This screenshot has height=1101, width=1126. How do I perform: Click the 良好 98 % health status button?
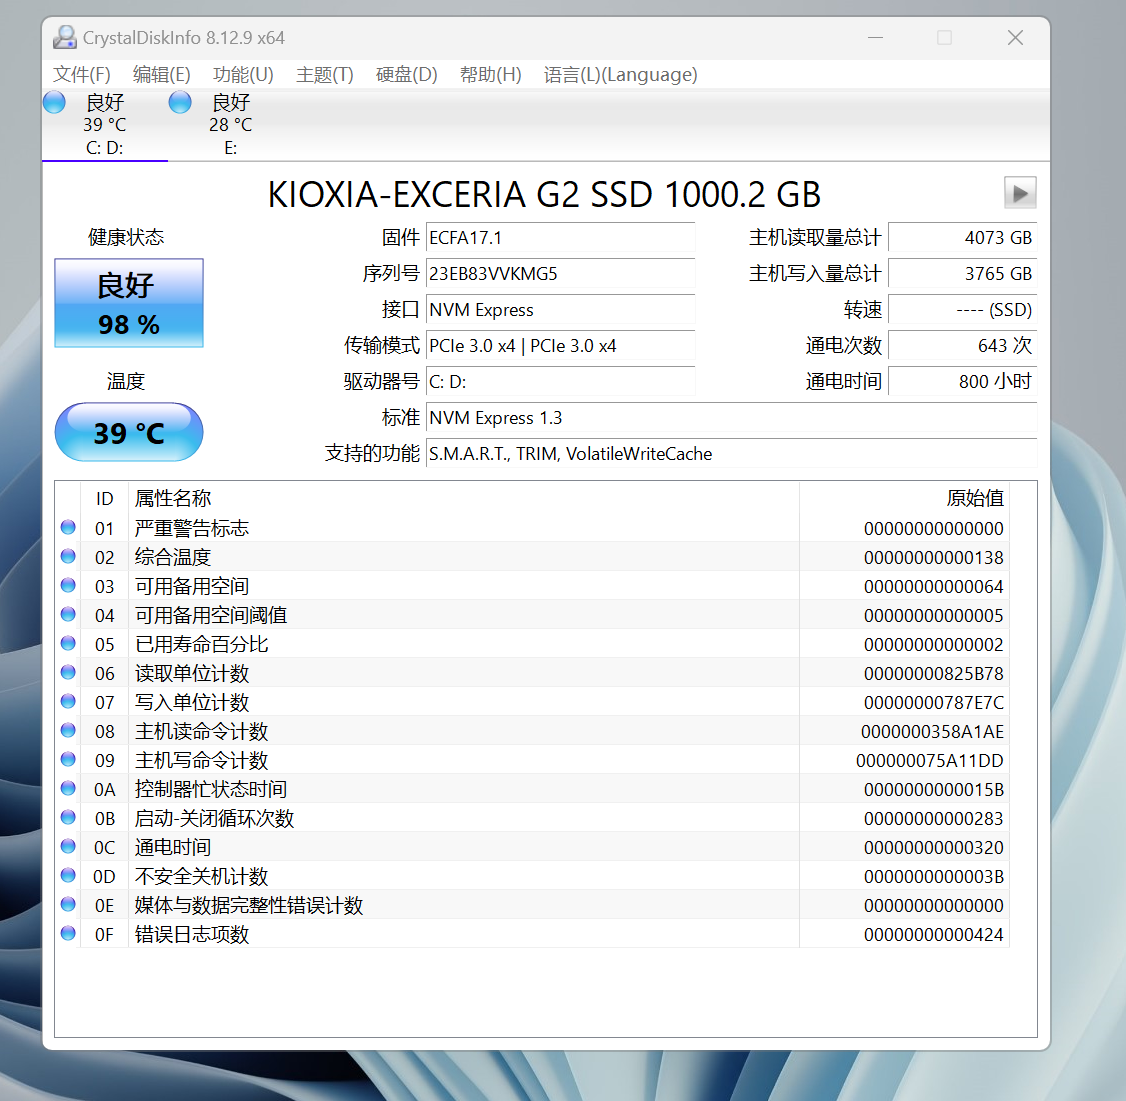click(x=129, y=304)
